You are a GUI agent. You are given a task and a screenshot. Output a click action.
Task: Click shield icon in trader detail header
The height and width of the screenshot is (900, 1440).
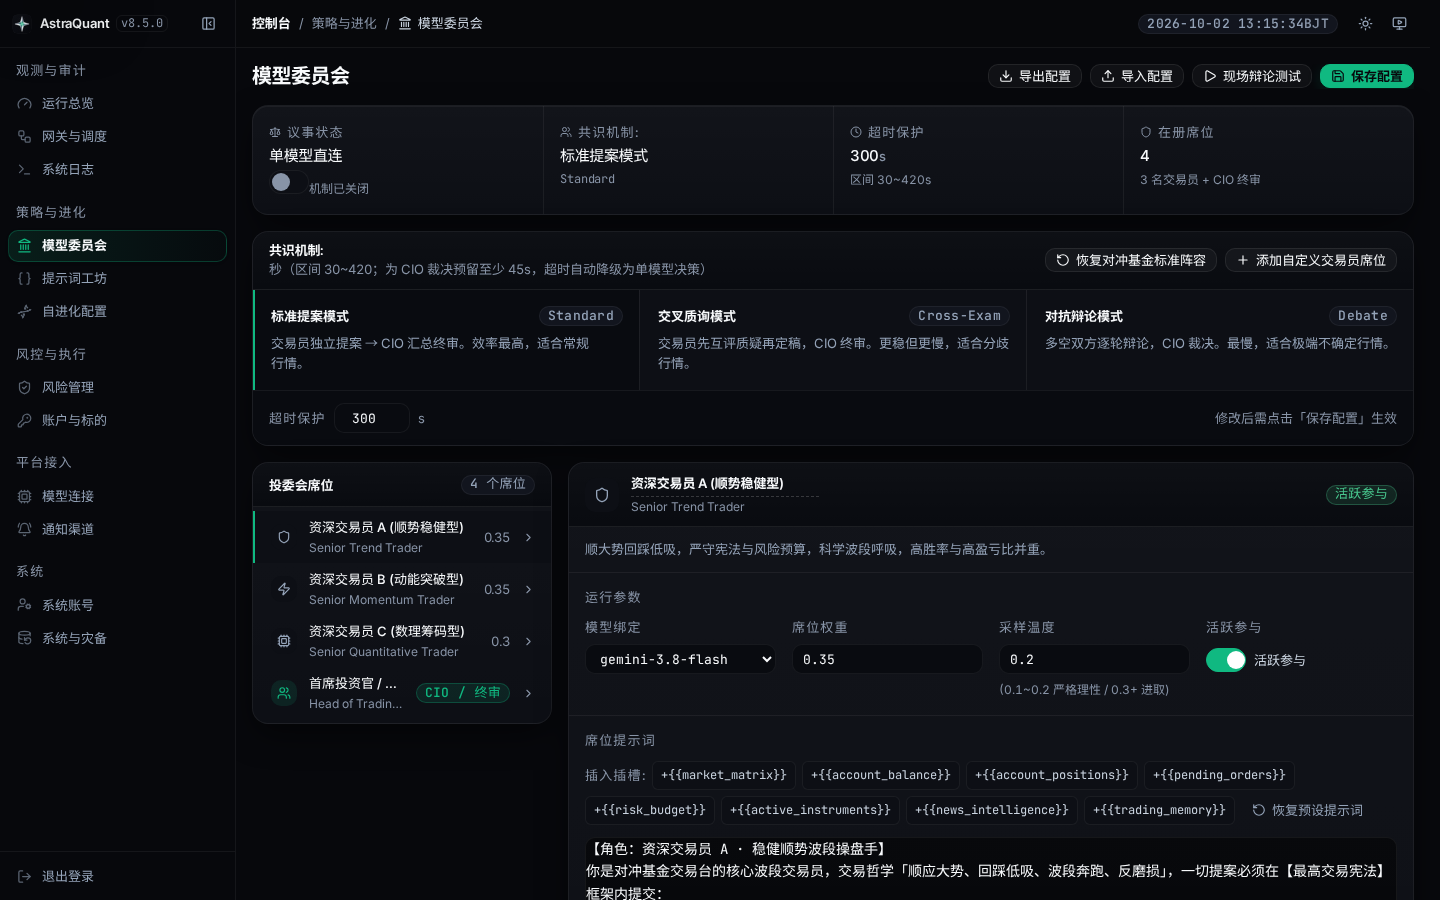(602, 495)
